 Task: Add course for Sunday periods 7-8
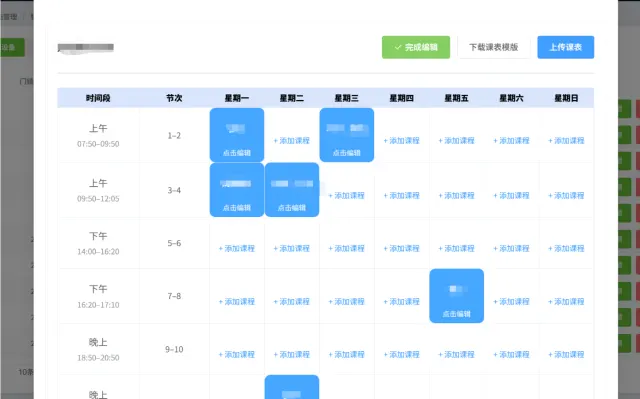[x=566, y=302]
